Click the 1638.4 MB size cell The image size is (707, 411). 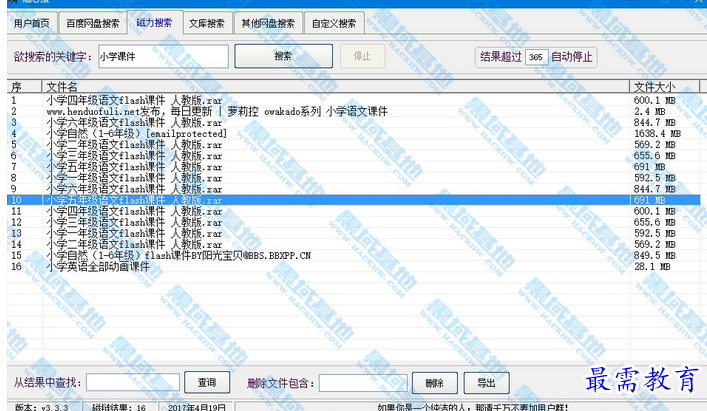click(657, 133)
